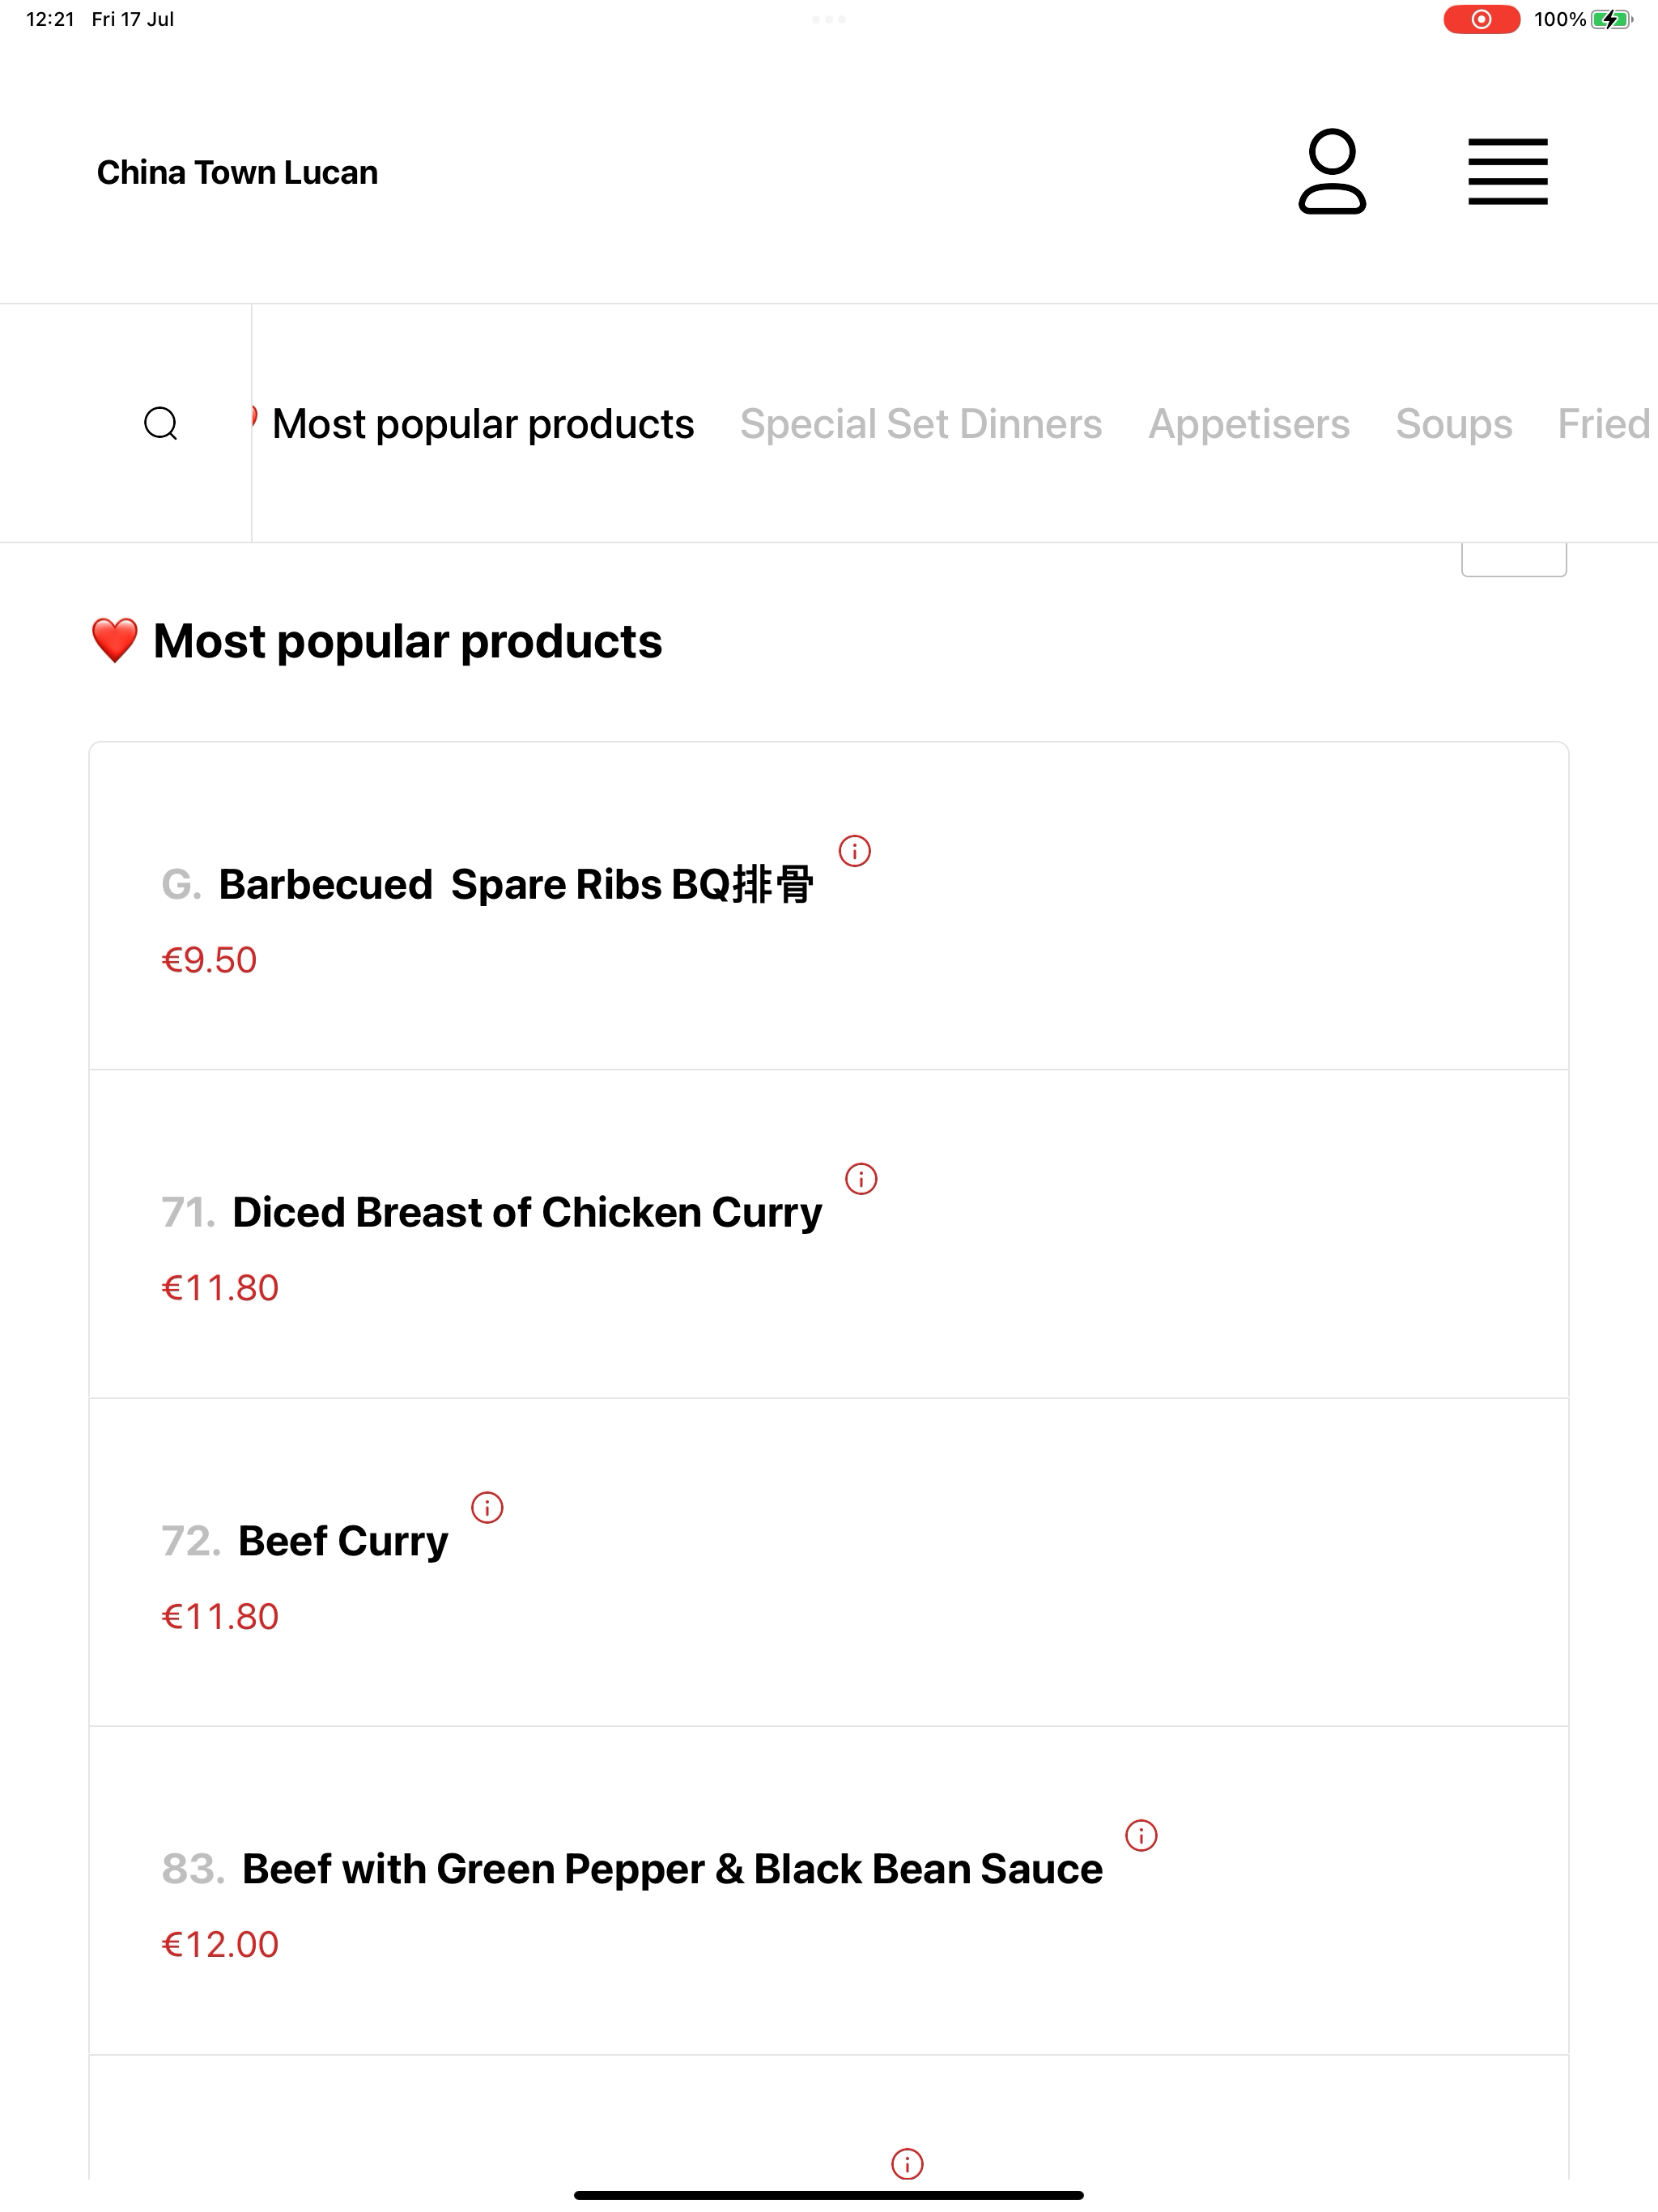The width and height of the screenshot is (1658, 2212).
Task: Tap the search magnifier icon
Action: [161, 424]
